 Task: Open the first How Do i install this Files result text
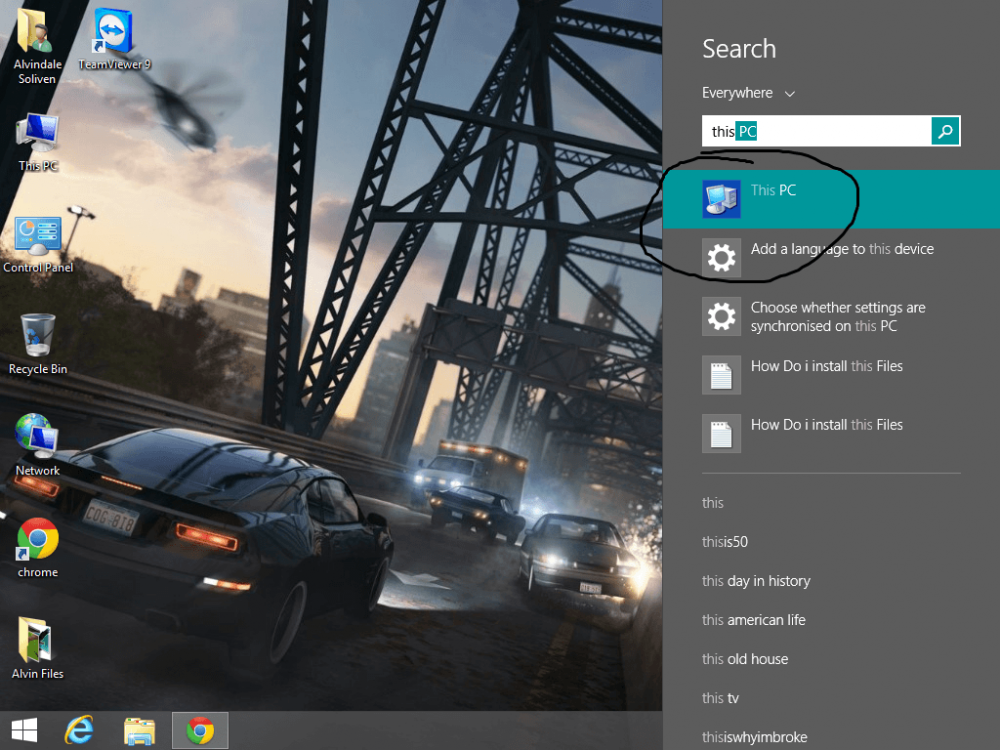pos(827,366)
